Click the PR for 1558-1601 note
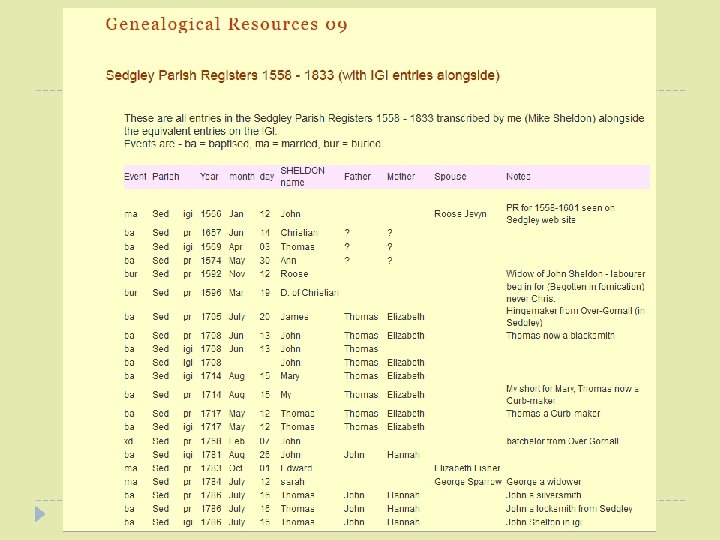The width and height of the screenshot is (720, 540). tap(560, 214)
